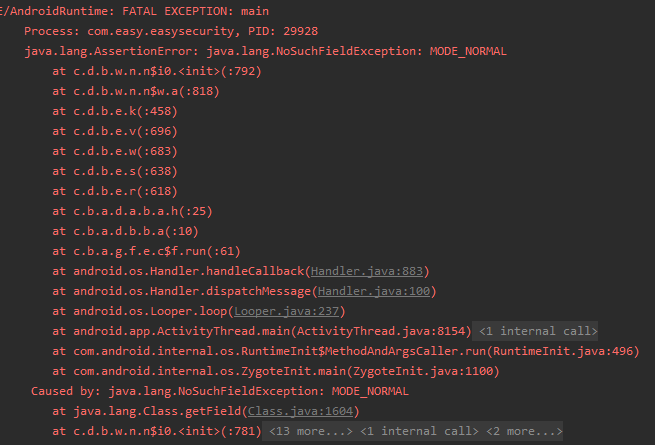Click the 'java.lang.AssertionError' line
This screenshot has width=655, height=445.
coord(265,51)
